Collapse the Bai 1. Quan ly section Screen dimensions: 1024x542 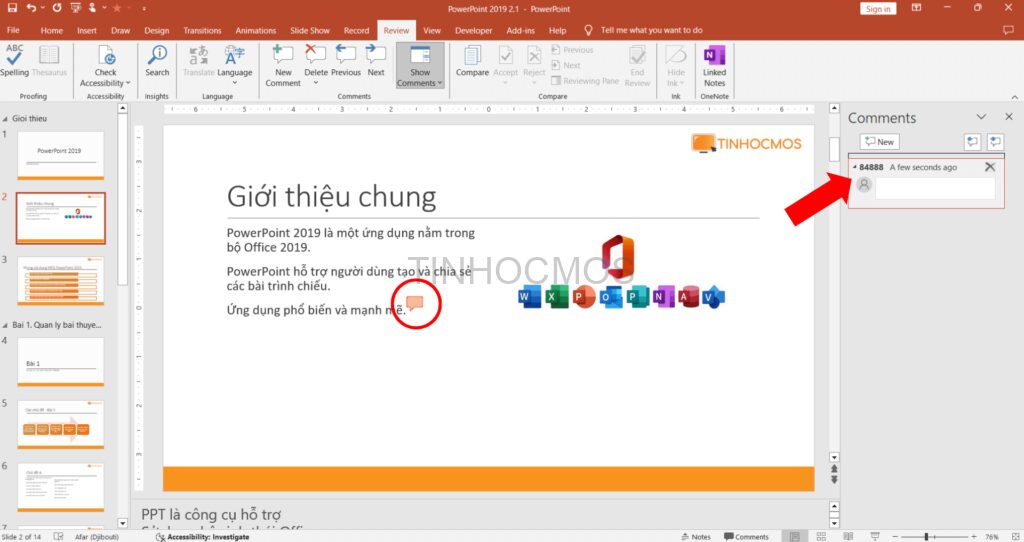(5, 325)
